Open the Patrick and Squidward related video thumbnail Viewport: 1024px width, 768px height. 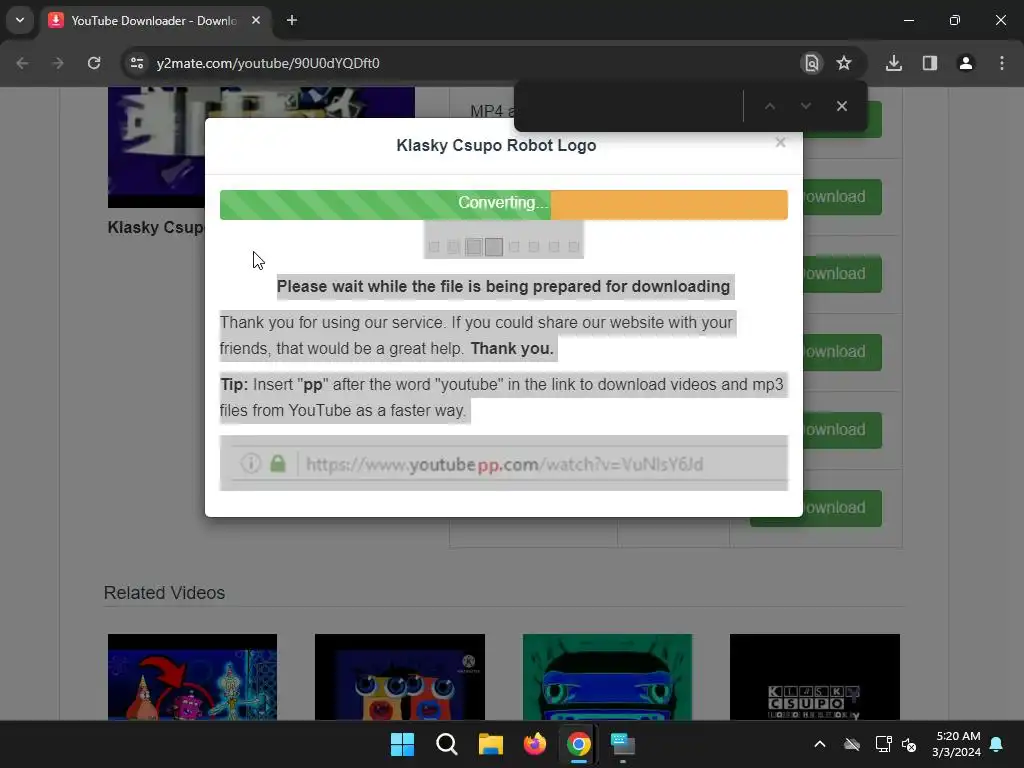pyautogui.click(x=193, y=677)
